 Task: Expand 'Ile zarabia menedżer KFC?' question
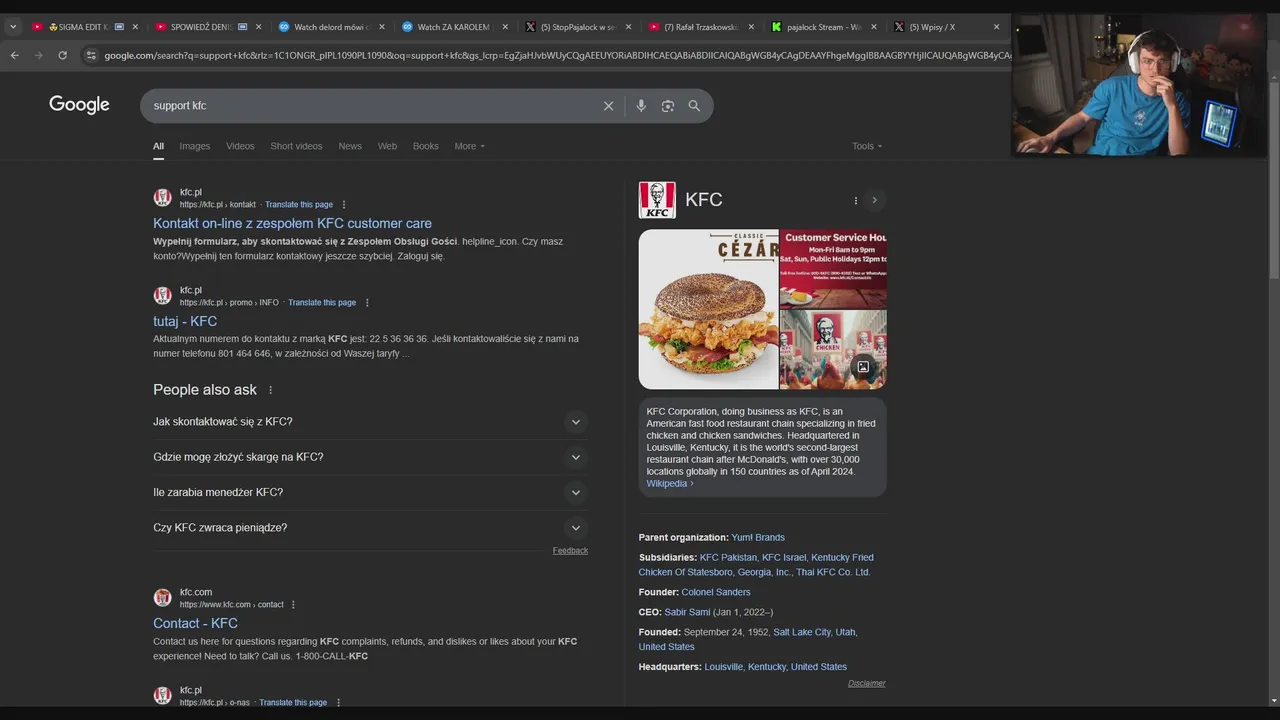point(370,492)
